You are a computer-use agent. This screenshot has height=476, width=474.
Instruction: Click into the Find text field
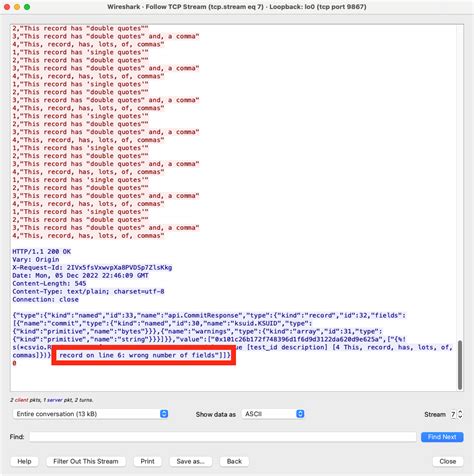(222, 437)
